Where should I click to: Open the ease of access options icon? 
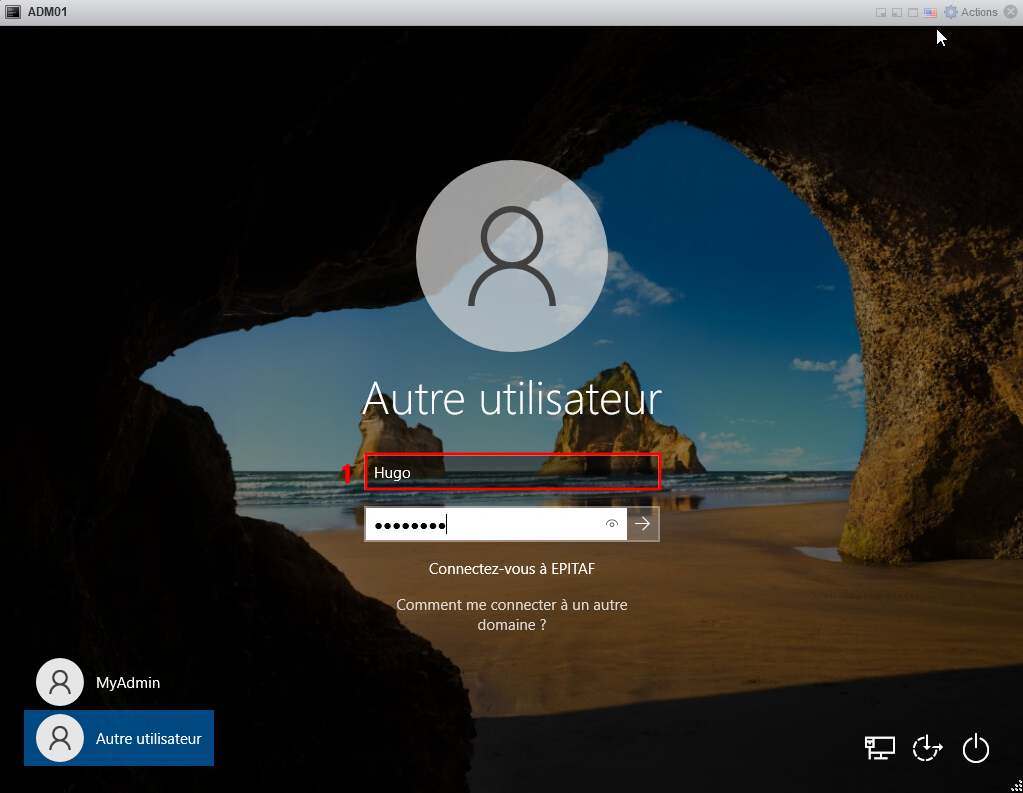tap(928, 748)
